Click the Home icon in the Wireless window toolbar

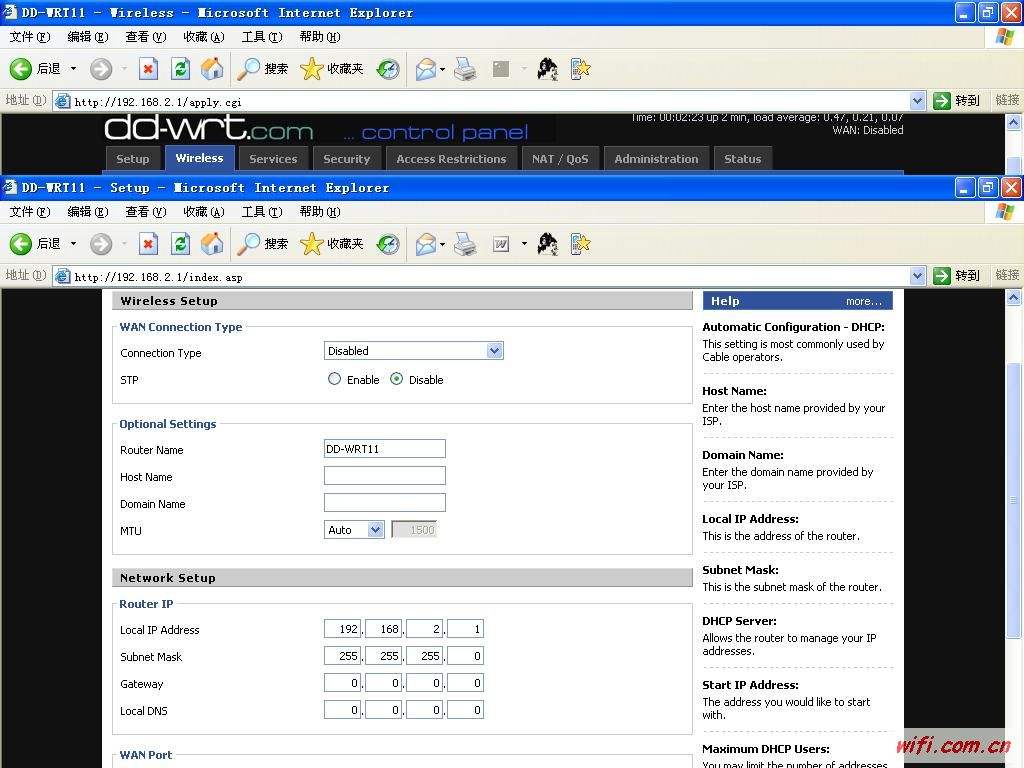point(212,69)
